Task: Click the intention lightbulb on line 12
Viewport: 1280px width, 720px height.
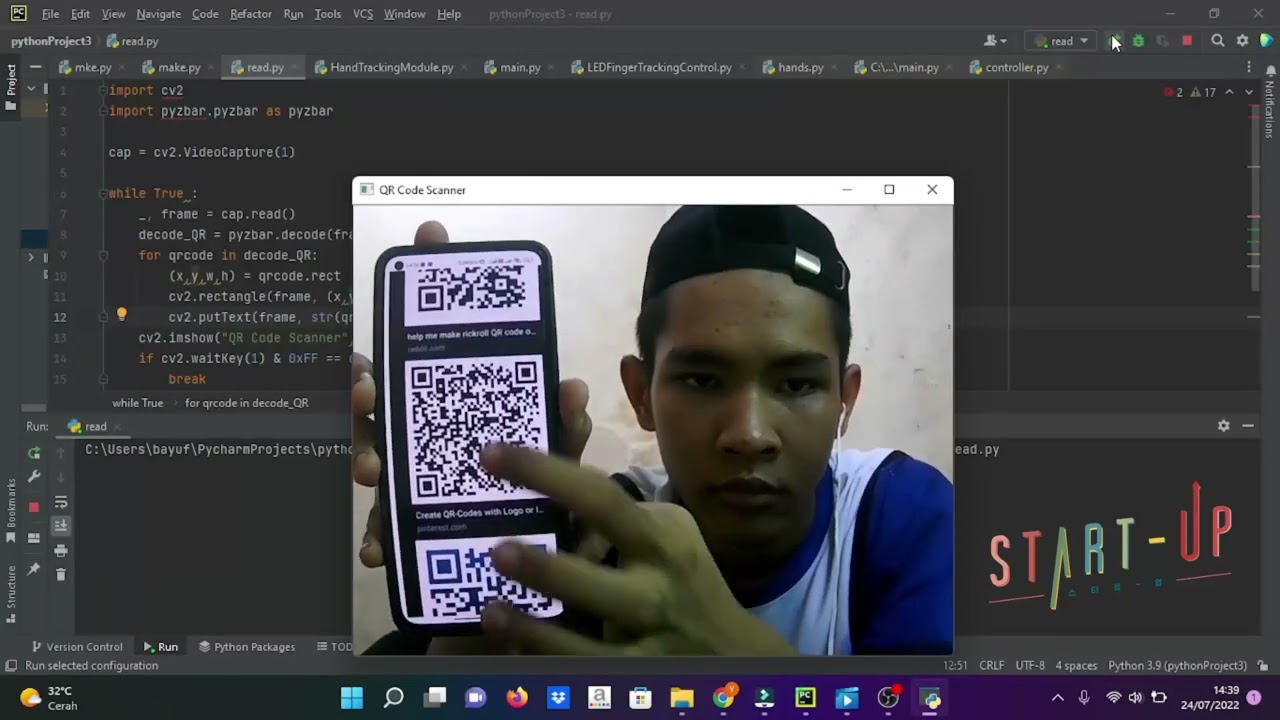Action: 122,315
